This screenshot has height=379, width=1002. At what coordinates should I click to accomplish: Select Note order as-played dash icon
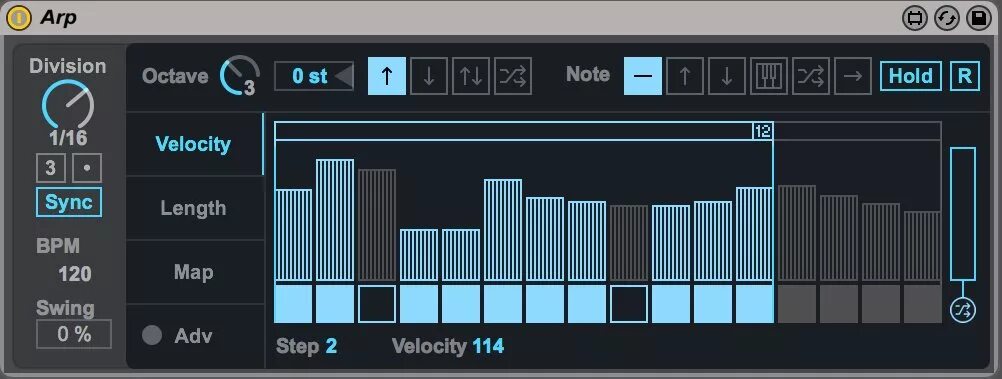pyautogui.click(x=643, y=76)
